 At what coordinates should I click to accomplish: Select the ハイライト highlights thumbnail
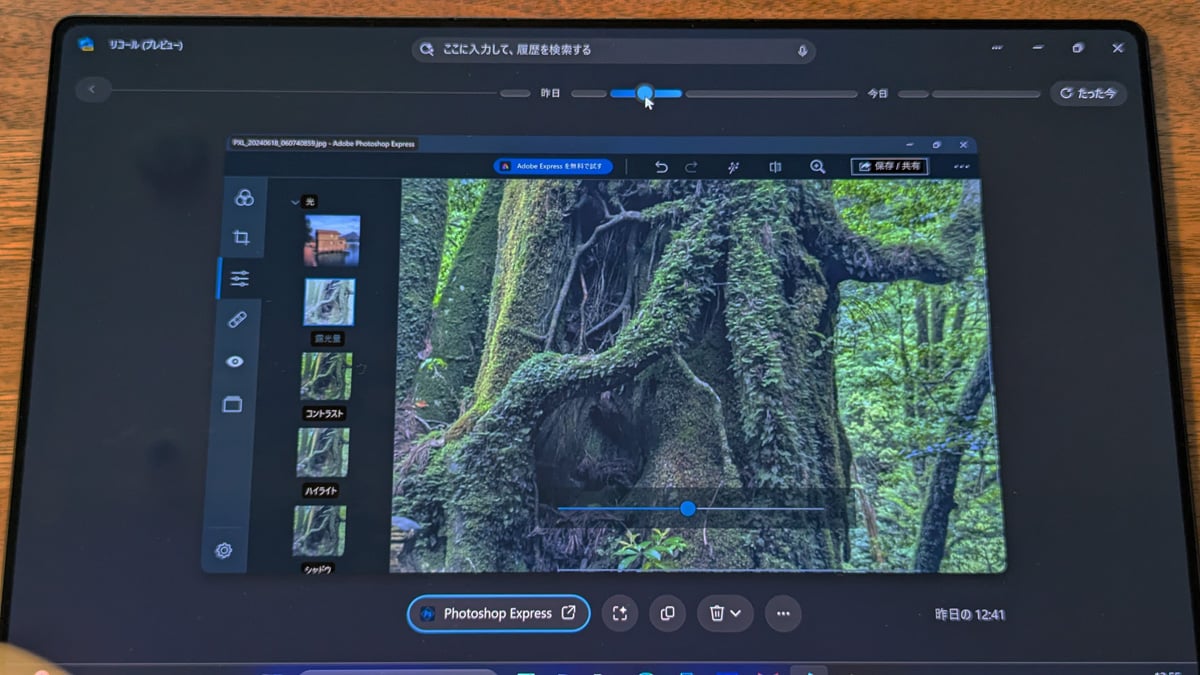coord(323,453)
